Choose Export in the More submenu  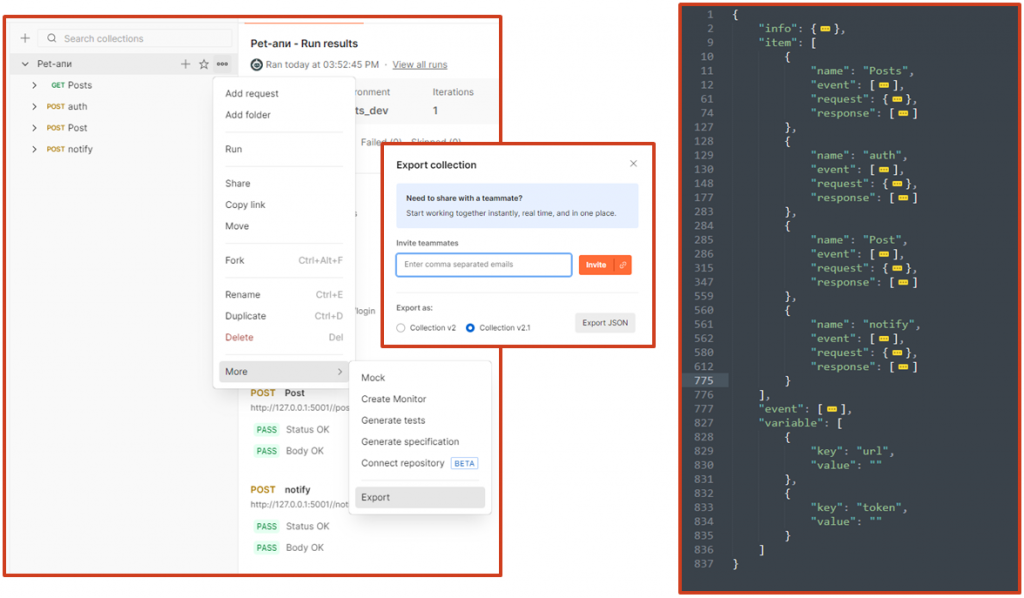coord(420,497)
